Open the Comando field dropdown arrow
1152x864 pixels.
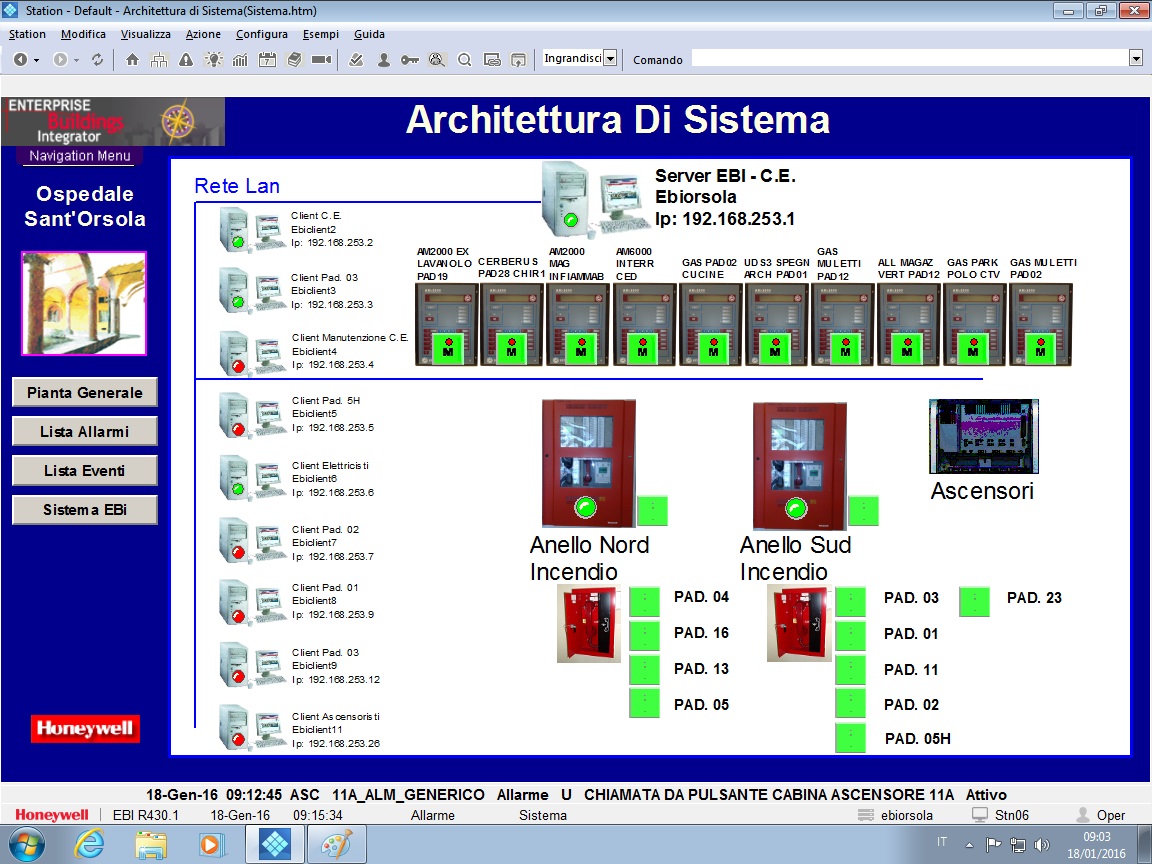tap(1135, 59)
